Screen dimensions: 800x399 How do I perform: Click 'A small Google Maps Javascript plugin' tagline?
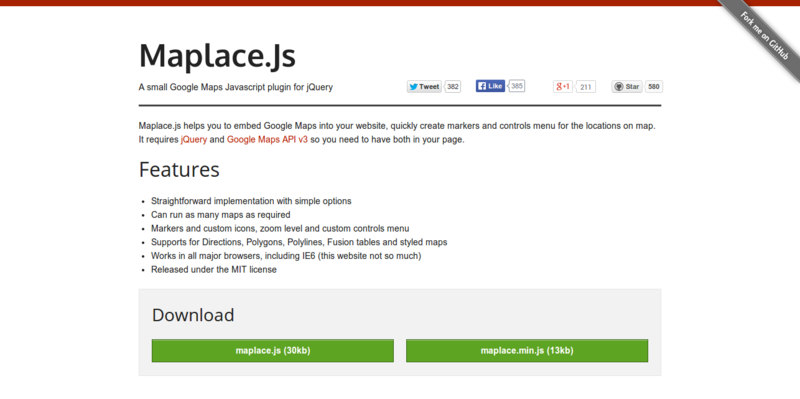[236, 87]
